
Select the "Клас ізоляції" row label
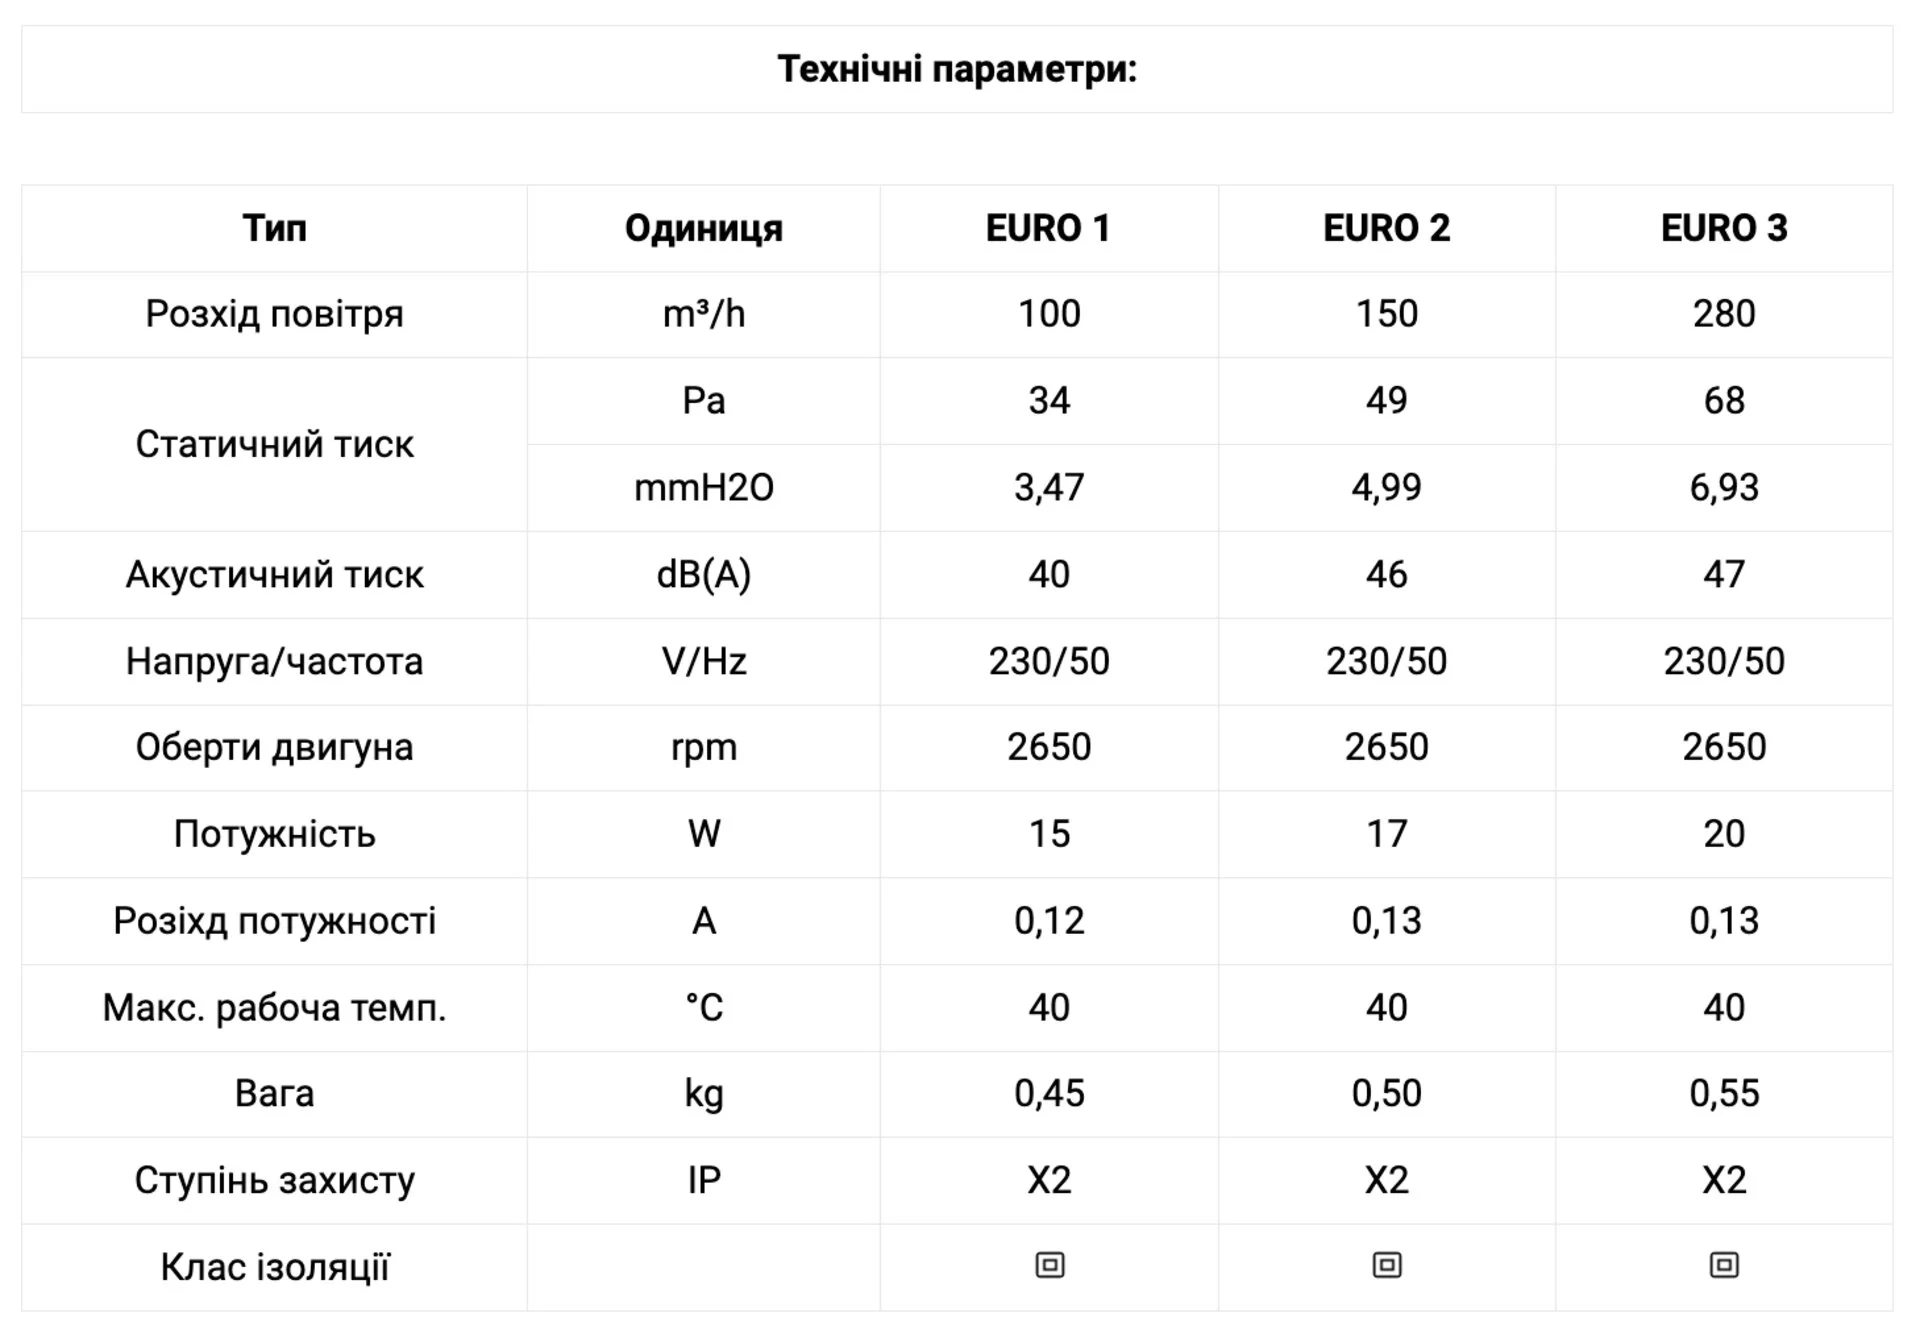click(274, 1267)
